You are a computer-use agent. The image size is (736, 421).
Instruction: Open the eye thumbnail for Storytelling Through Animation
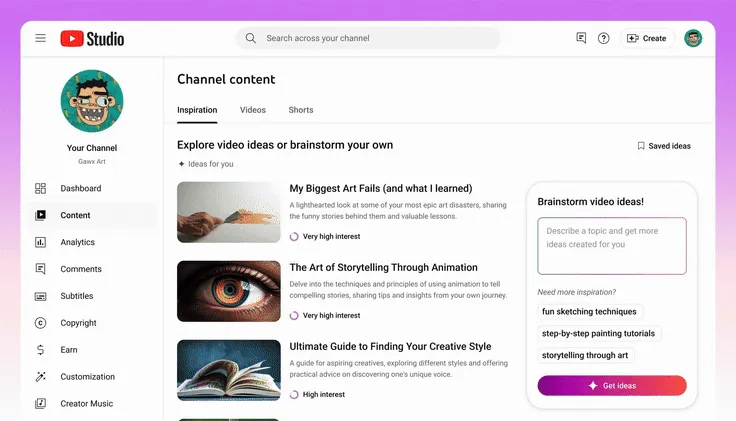229,291
